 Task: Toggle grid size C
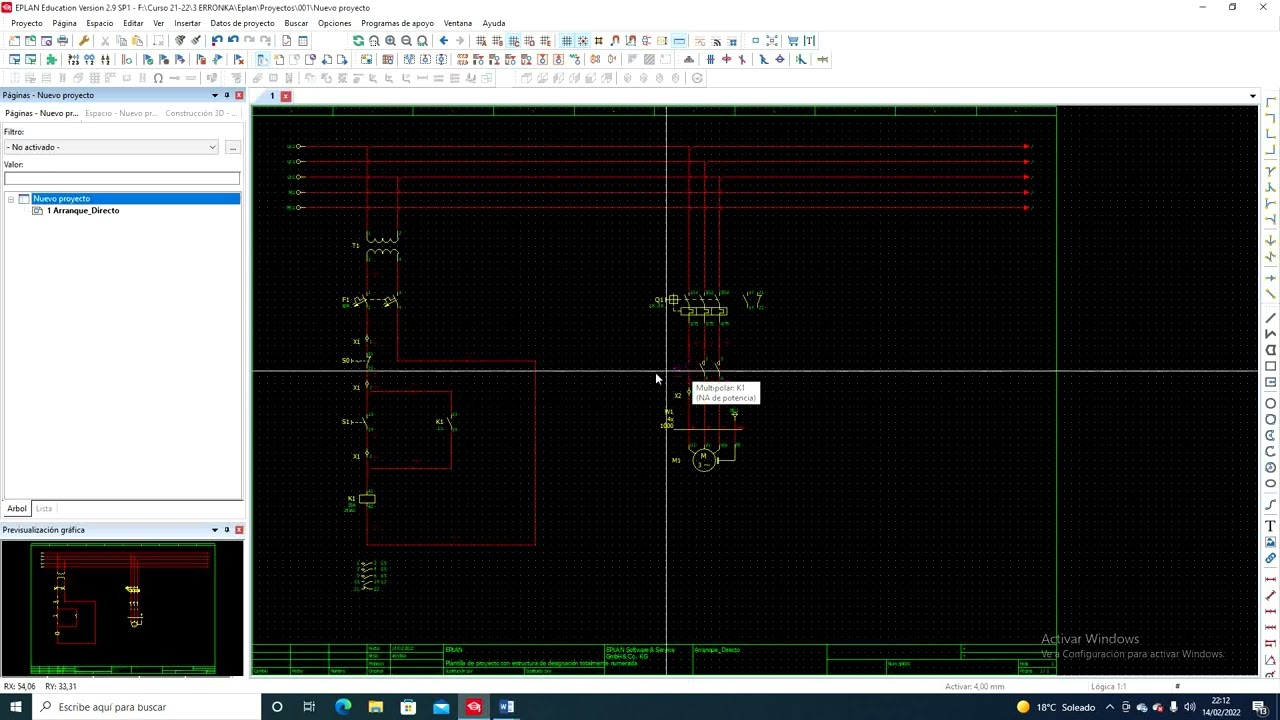513,41
